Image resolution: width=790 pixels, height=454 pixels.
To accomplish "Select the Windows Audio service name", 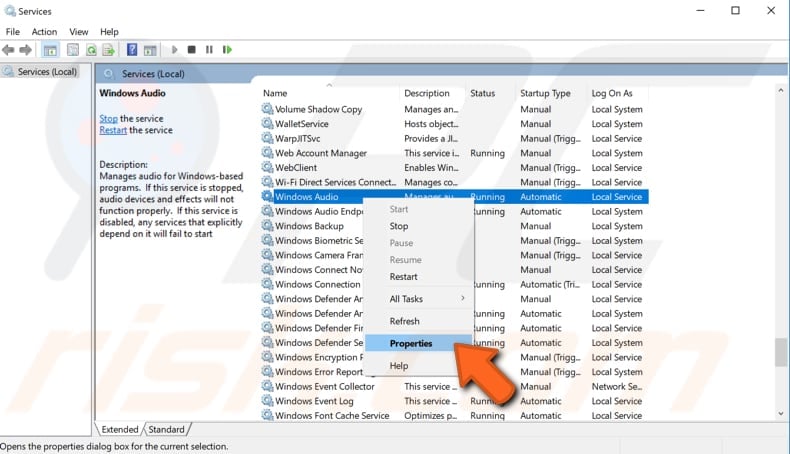I will (x=306, y=197).
